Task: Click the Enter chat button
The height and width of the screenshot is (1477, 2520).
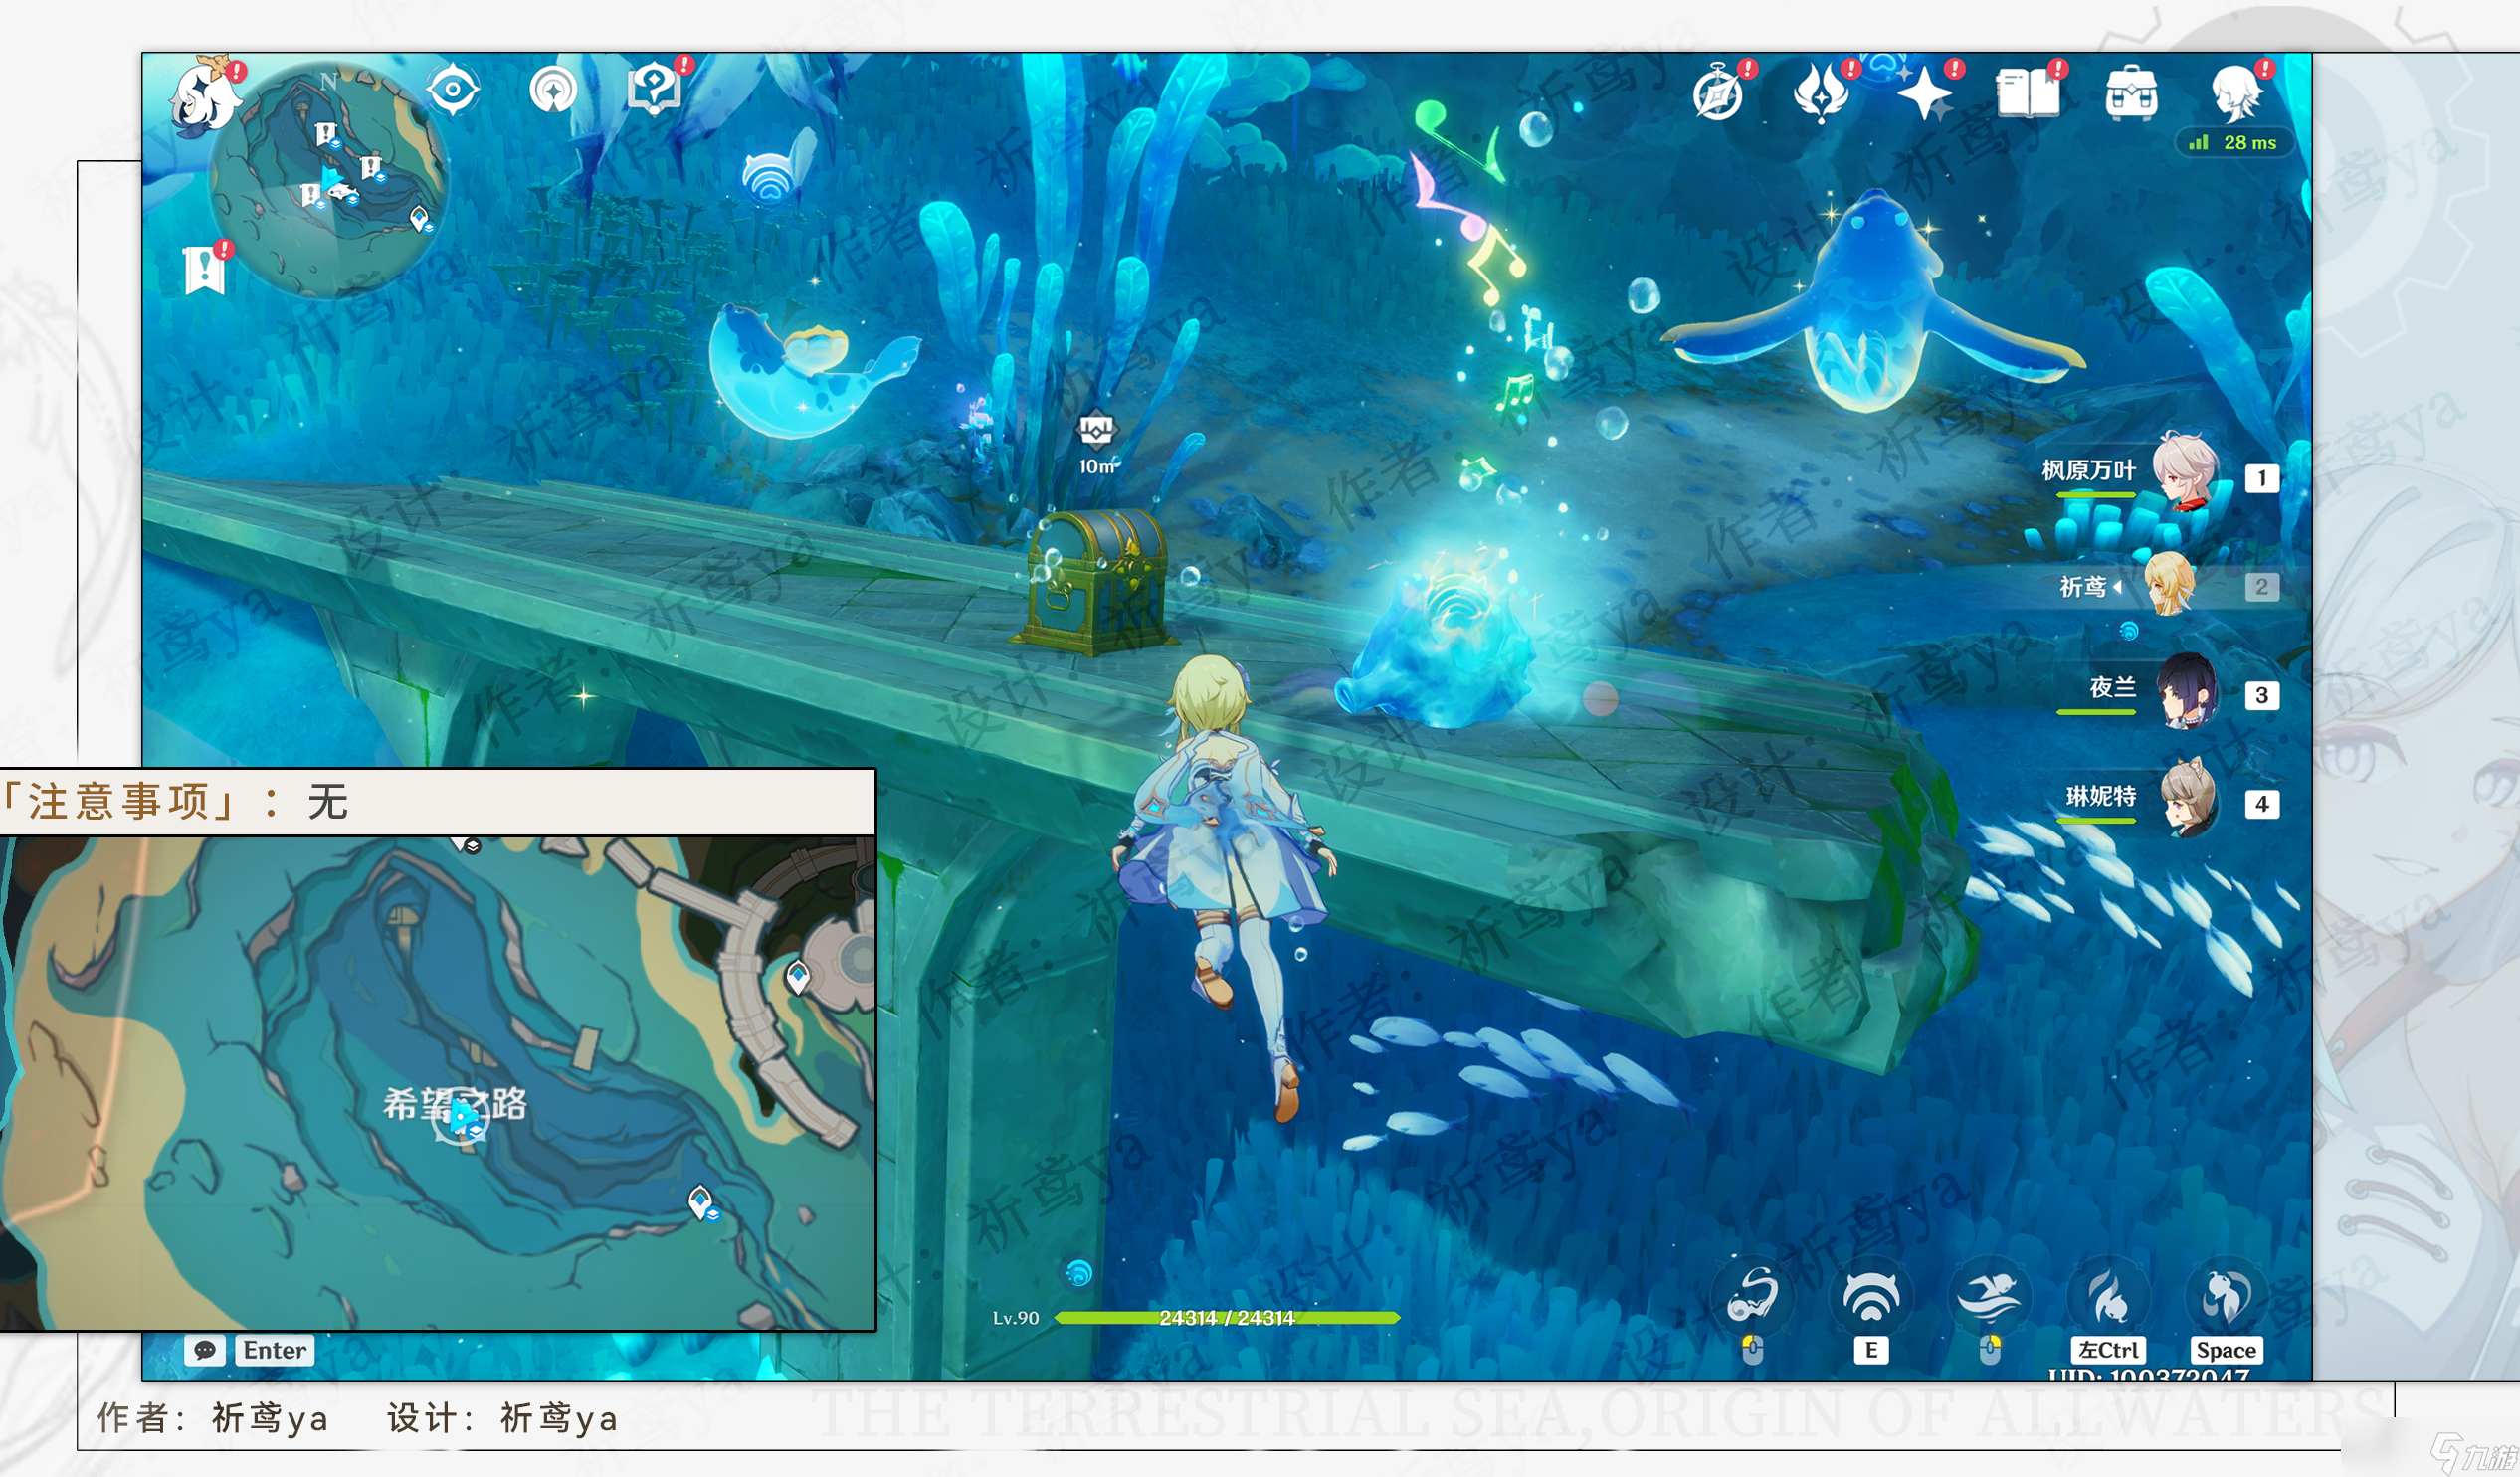Action: [250, 1350]
